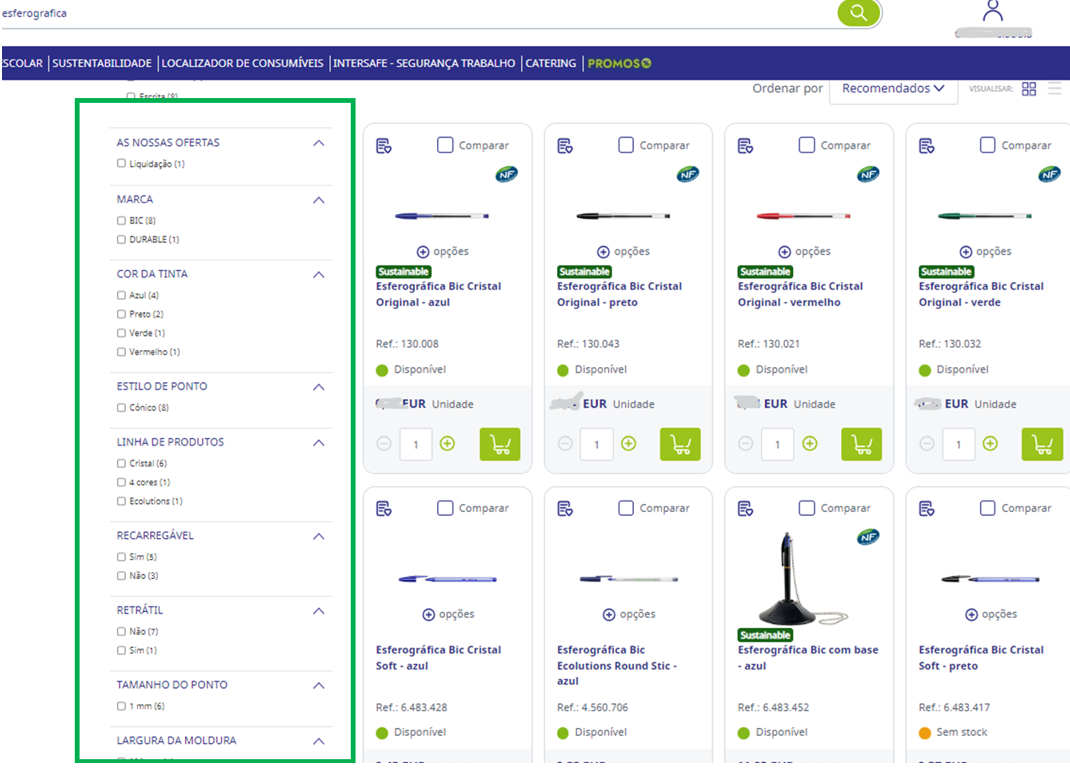Save Bic Cristal Soft azul to favorites list

[x=384, y=508]
